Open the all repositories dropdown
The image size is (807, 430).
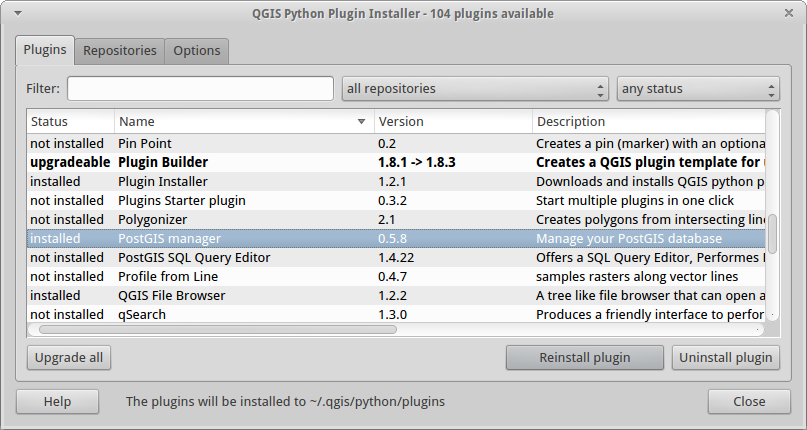point(475,89)
